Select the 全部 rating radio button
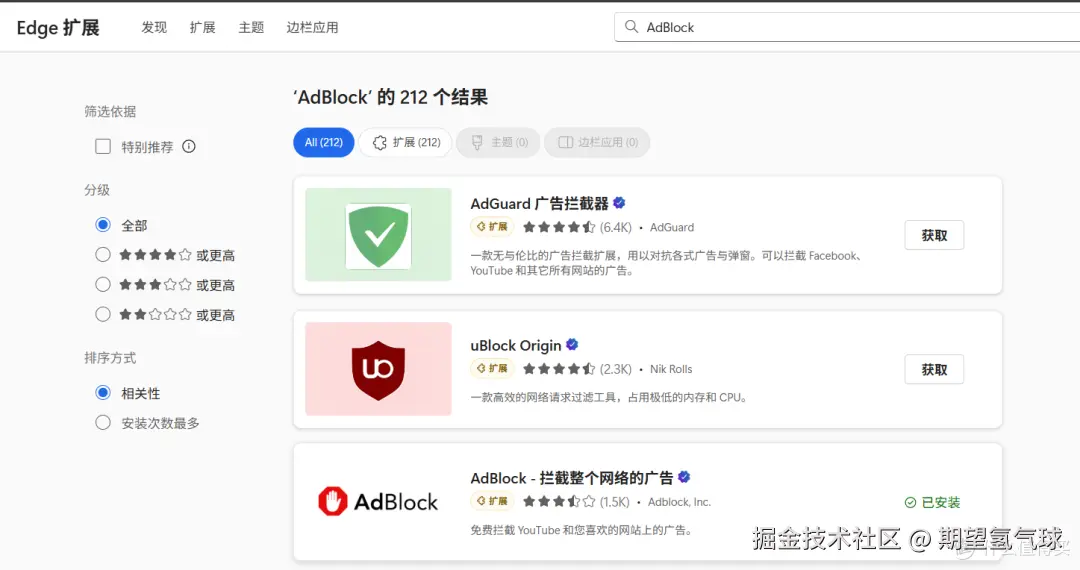The height and width of the screenshot is (570, 1080). click(x=103, y=225)
